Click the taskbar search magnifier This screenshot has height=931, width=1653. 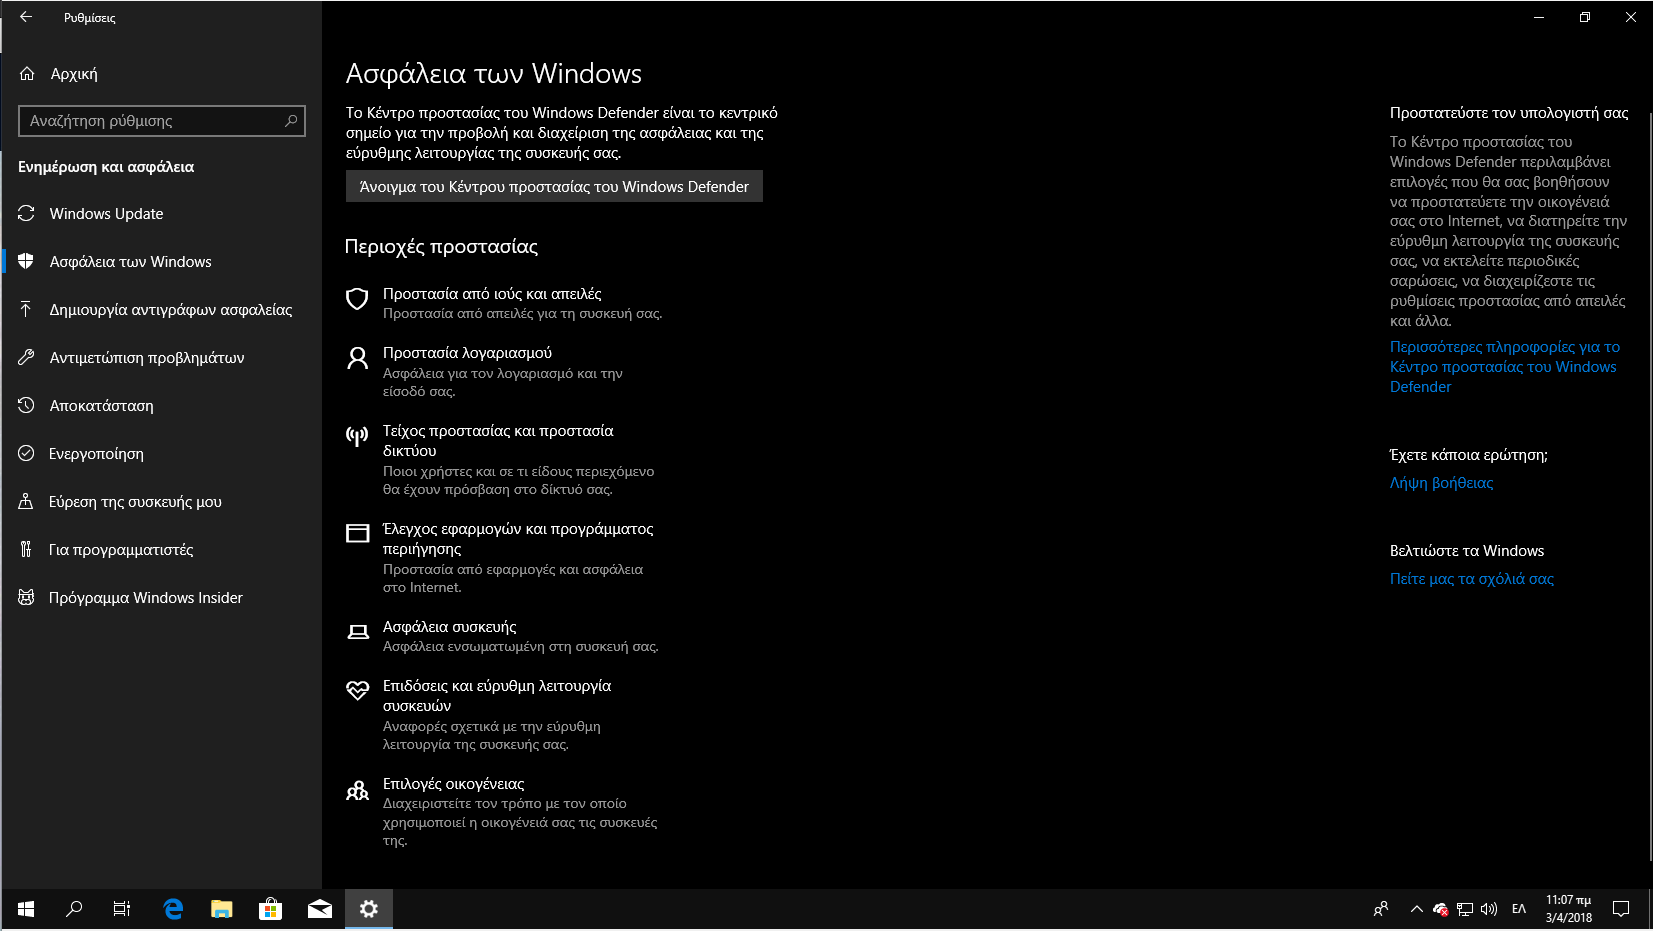click(74, 909)
